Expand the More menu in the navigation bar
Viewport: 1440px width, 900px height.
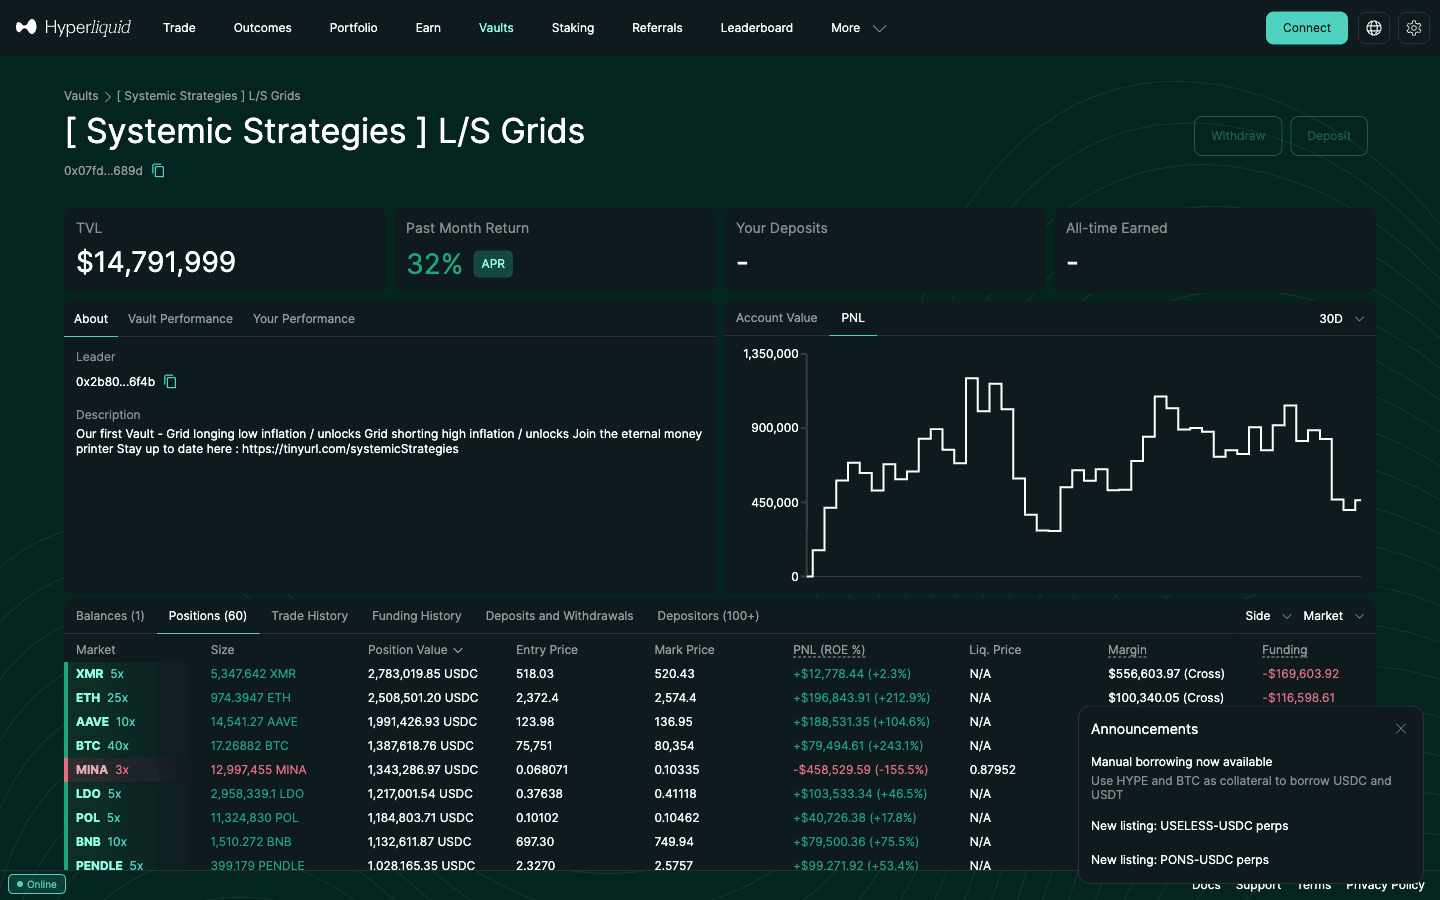click(x=858, y=28)
